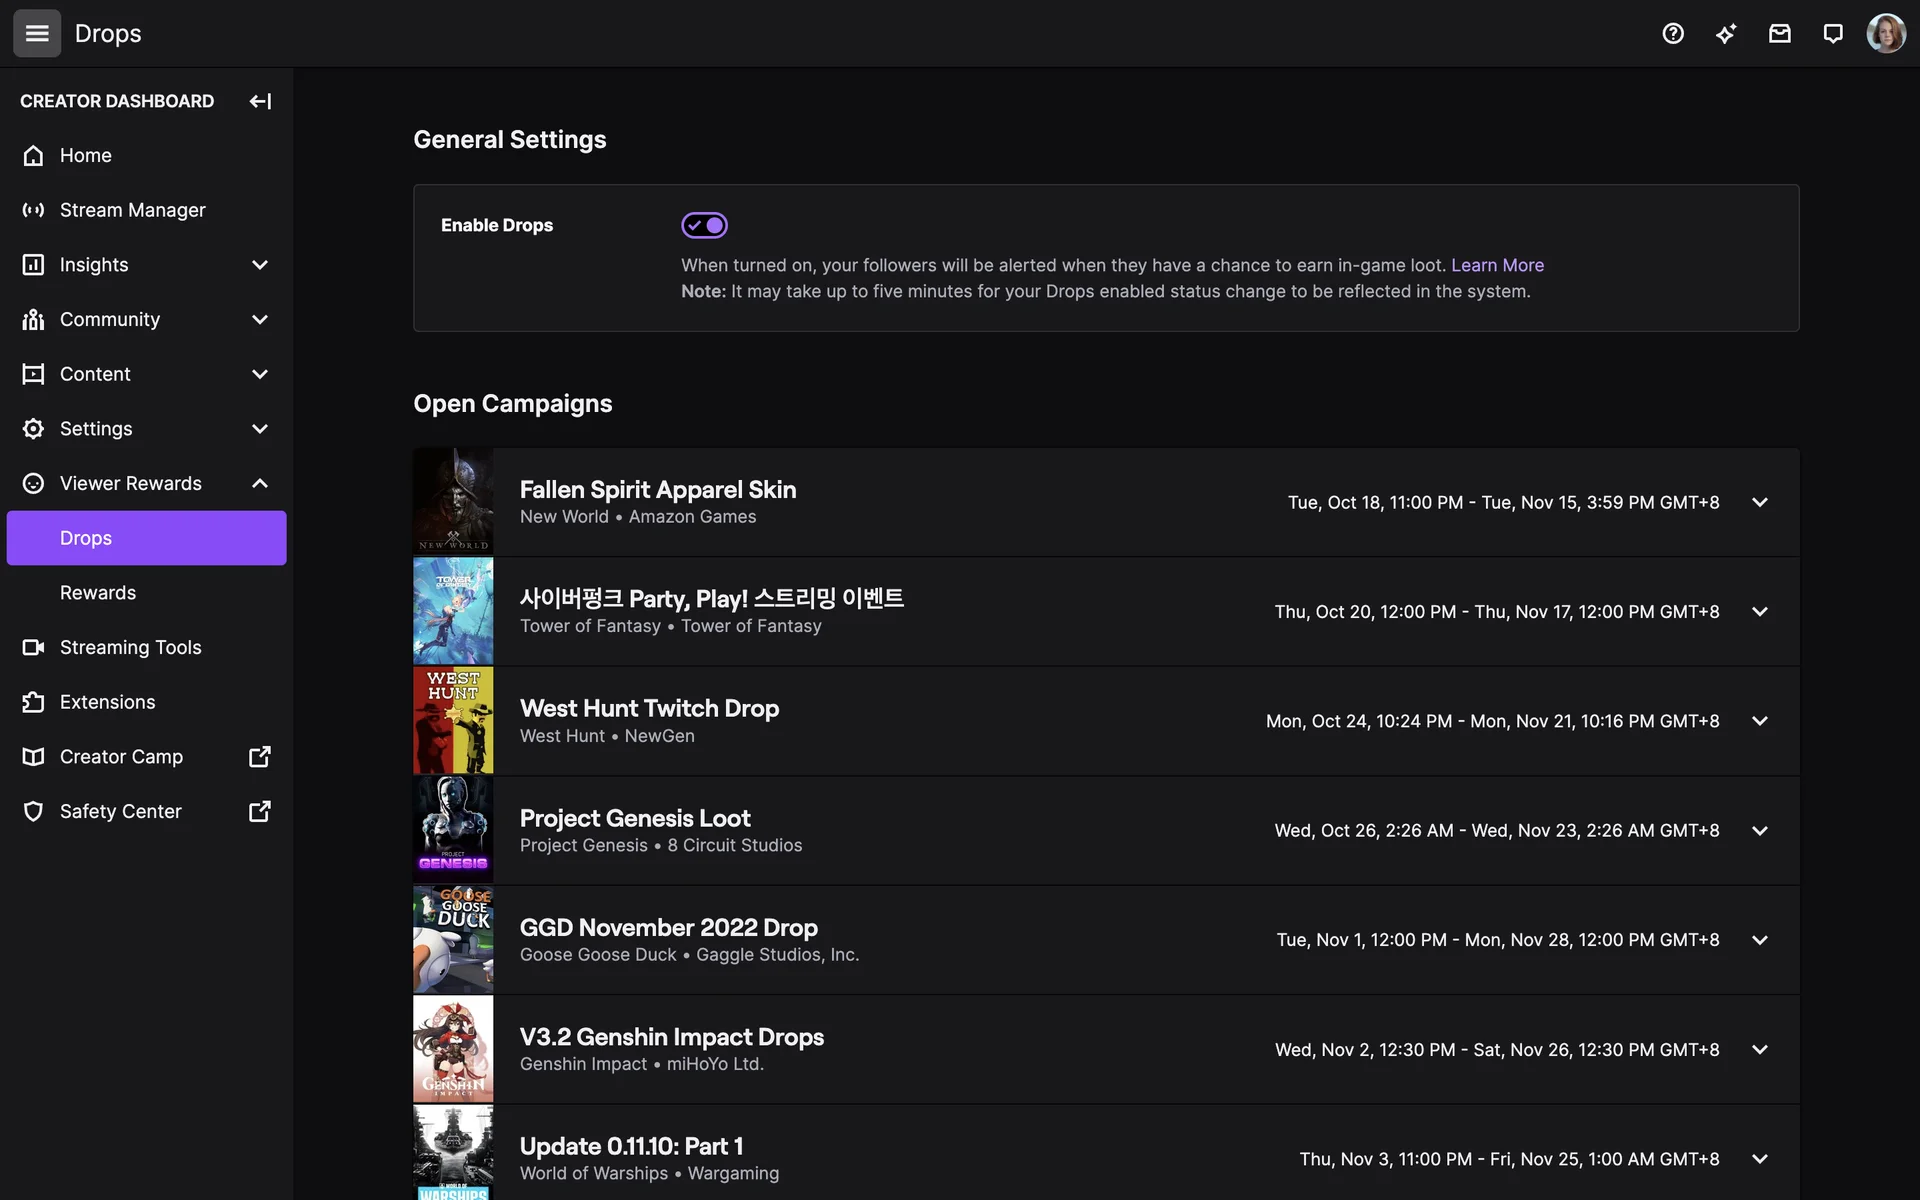The height and width of the screenshot is (1200, 1920).
Task: Click the Goose Goose Duck thumbnail
Action: tap(453, 940)
